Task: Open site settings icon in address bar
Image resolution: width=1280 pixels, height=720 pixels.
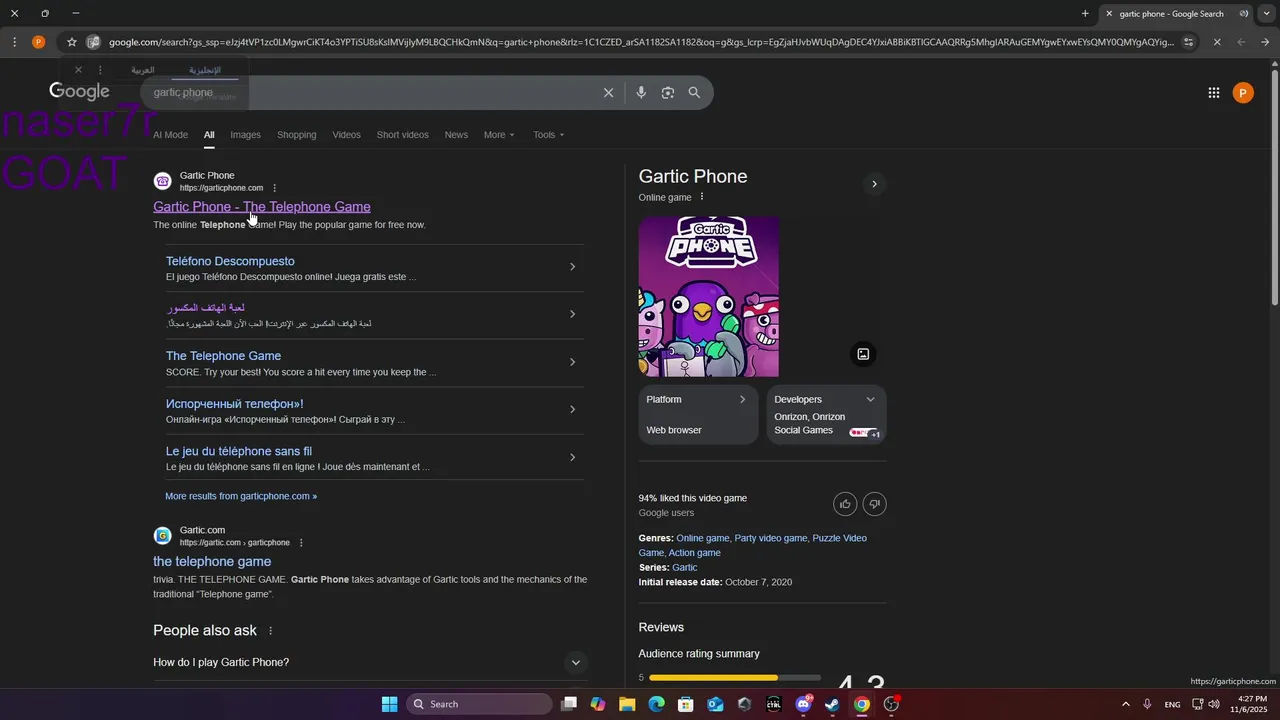Action: tap(1188, 42)
